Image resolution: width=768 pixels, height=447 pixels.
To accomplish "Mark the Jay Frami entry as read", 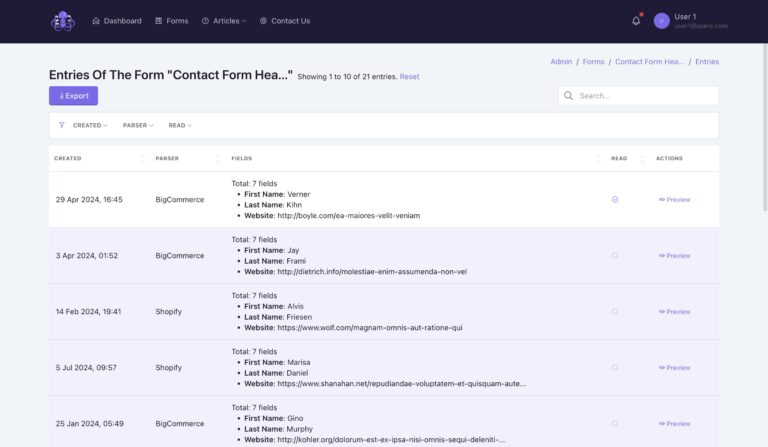I will click(x=615, y=255).
